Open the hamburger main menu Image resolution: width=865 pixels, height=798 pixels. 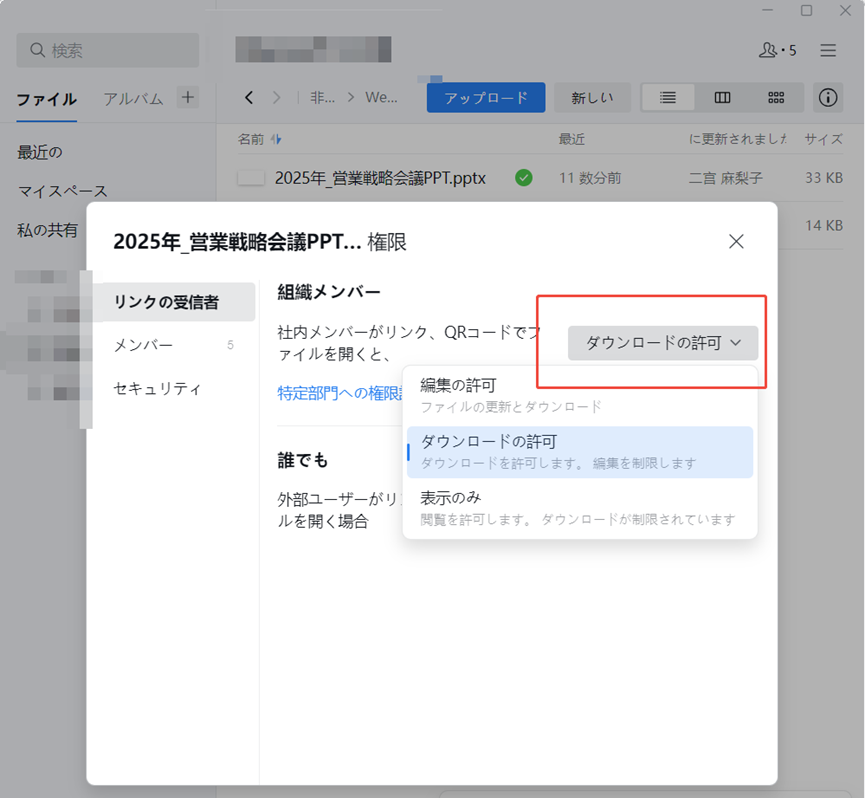click(828, 50)
